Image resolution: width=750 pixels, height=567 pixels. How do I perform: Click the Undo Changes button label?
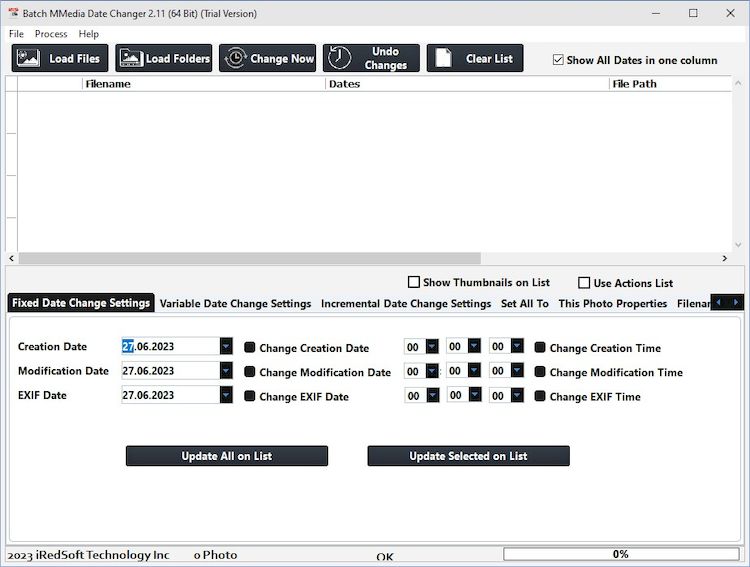[x=386, y=58]
